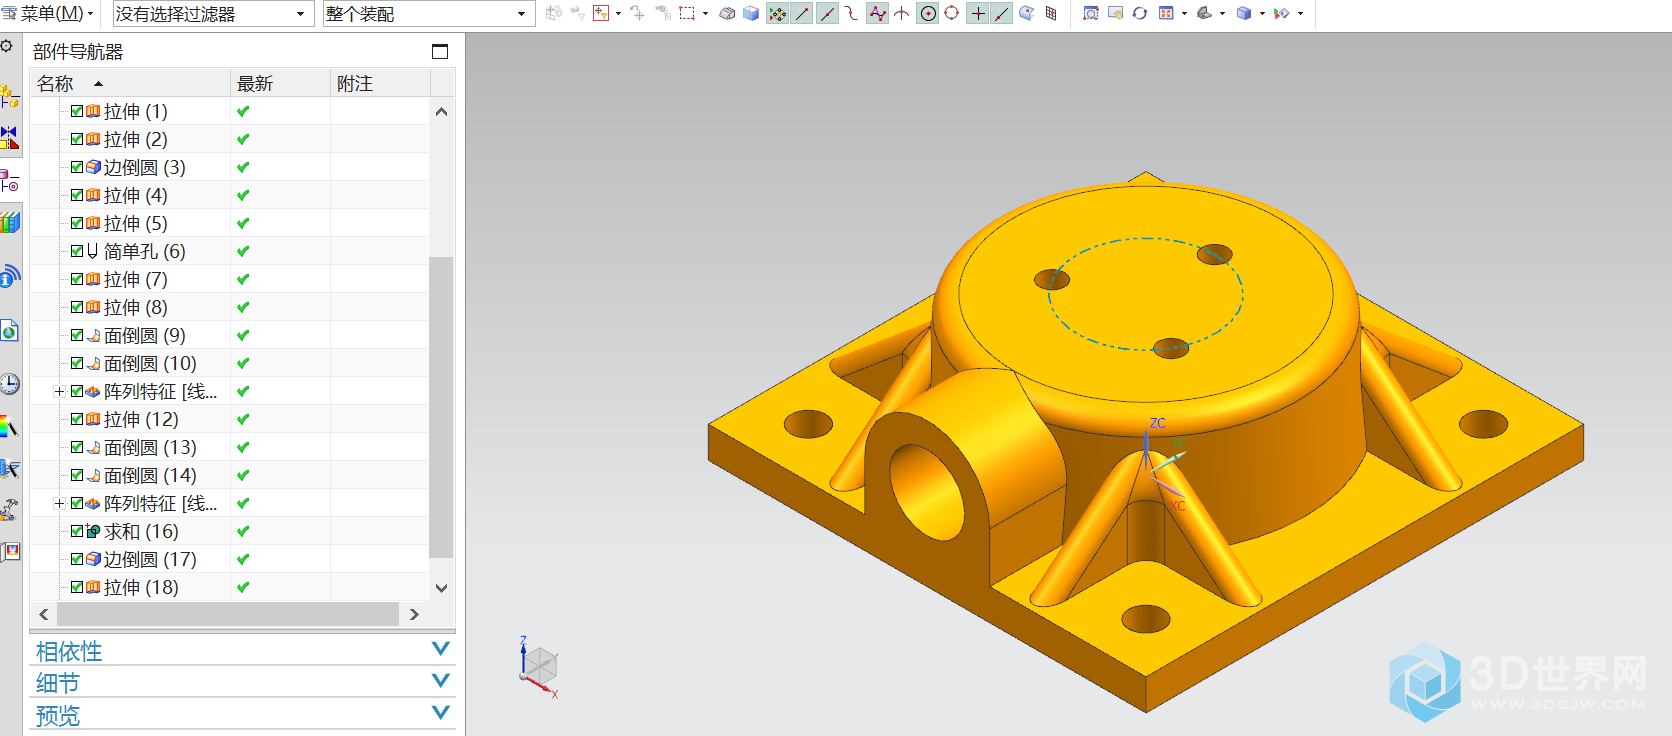Open the Assembly Navigator sidebar icon
The width and height of the screenshot is (1672, 736).
point(9,97)
